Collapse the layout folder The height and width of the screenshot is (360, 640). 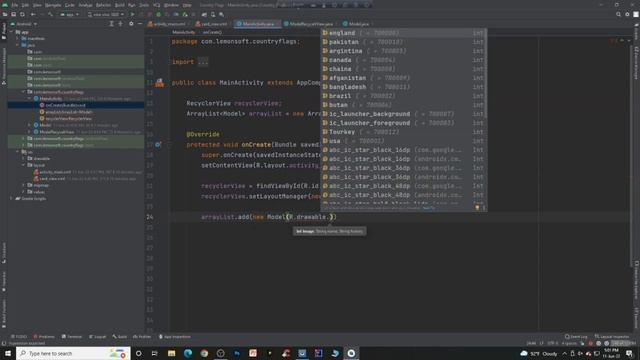pos(24,165)
